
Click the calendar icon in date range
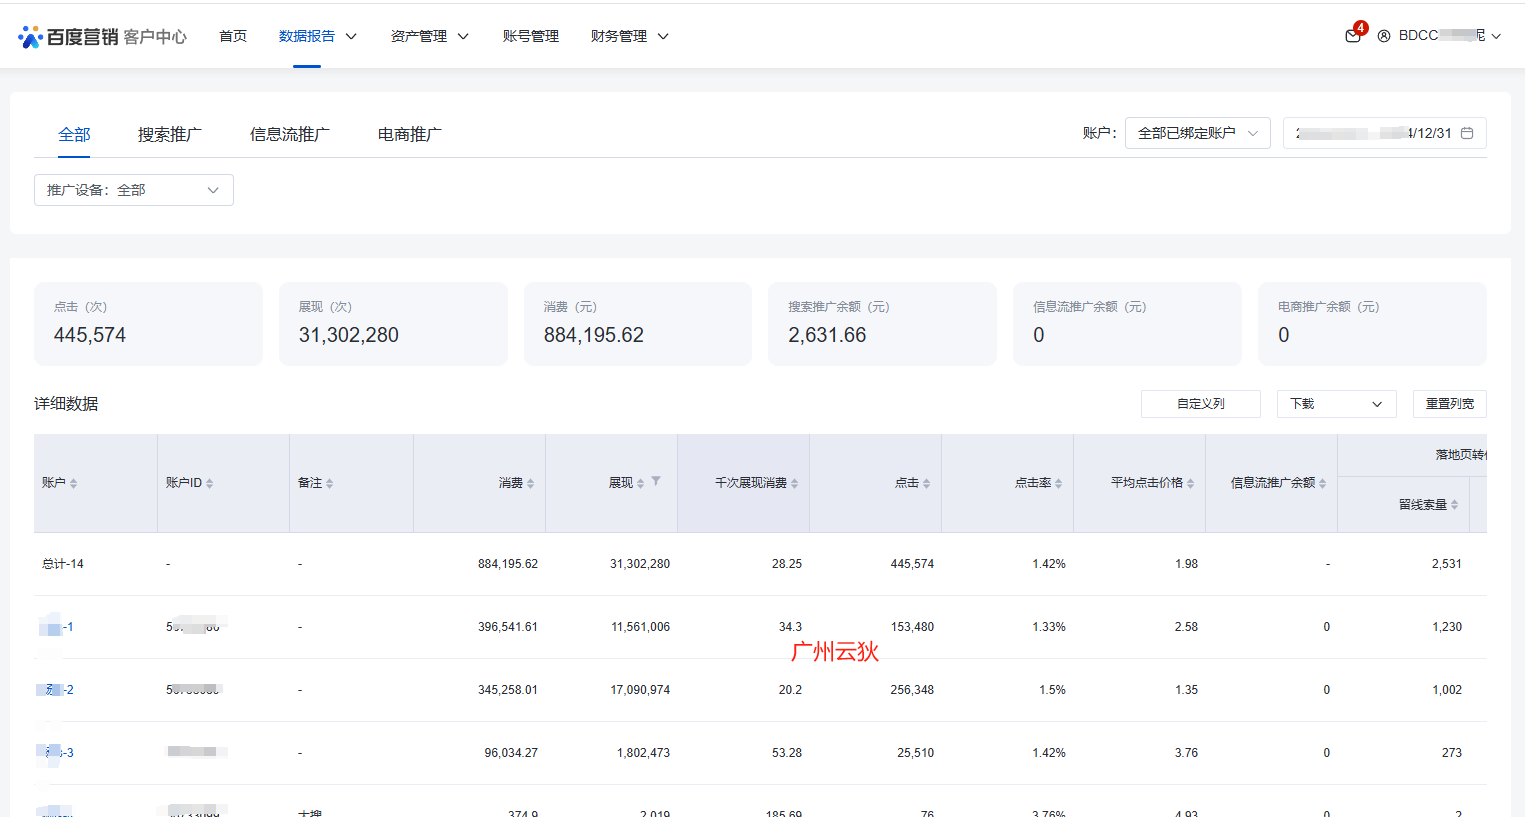point(1467,133)
